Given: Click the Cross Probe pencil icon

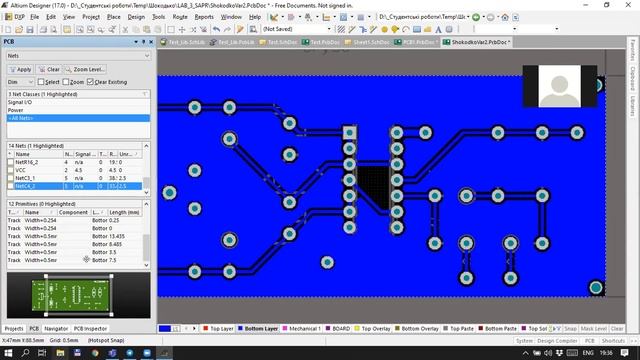Looking at the screenshot, I should (240, 29).
